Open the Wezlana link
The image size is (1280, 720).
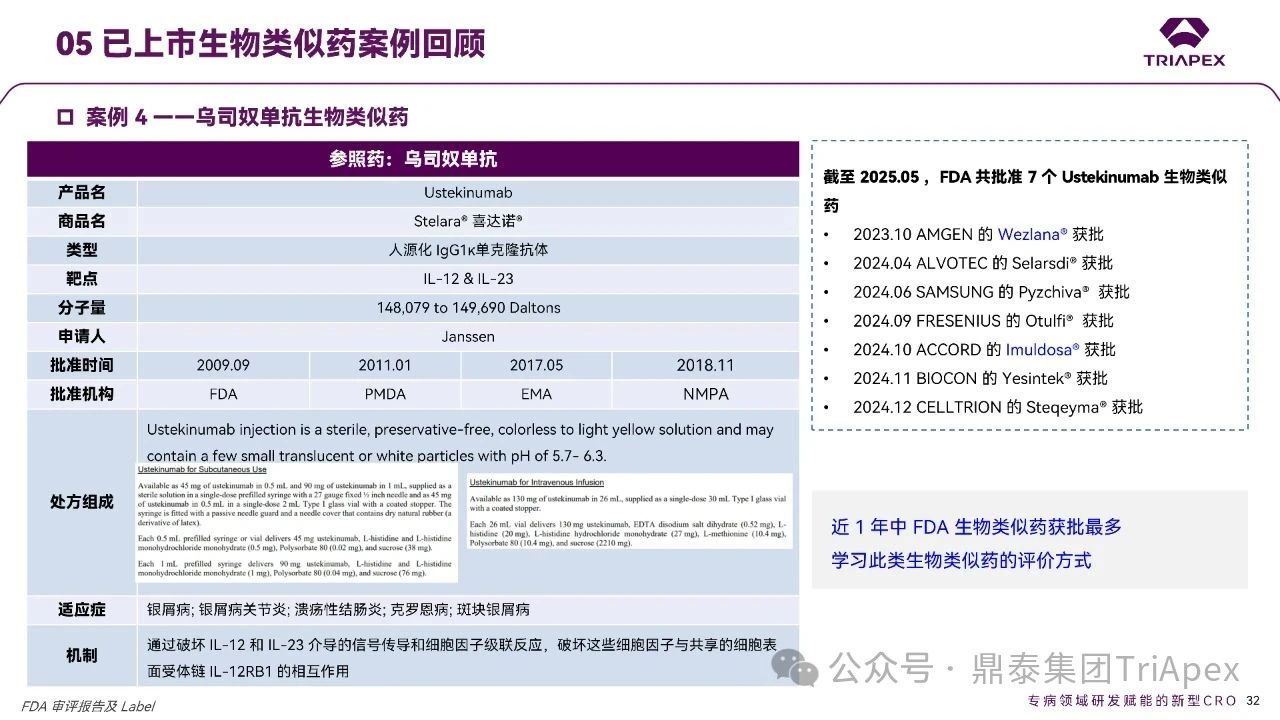[x=1034, y=234]
